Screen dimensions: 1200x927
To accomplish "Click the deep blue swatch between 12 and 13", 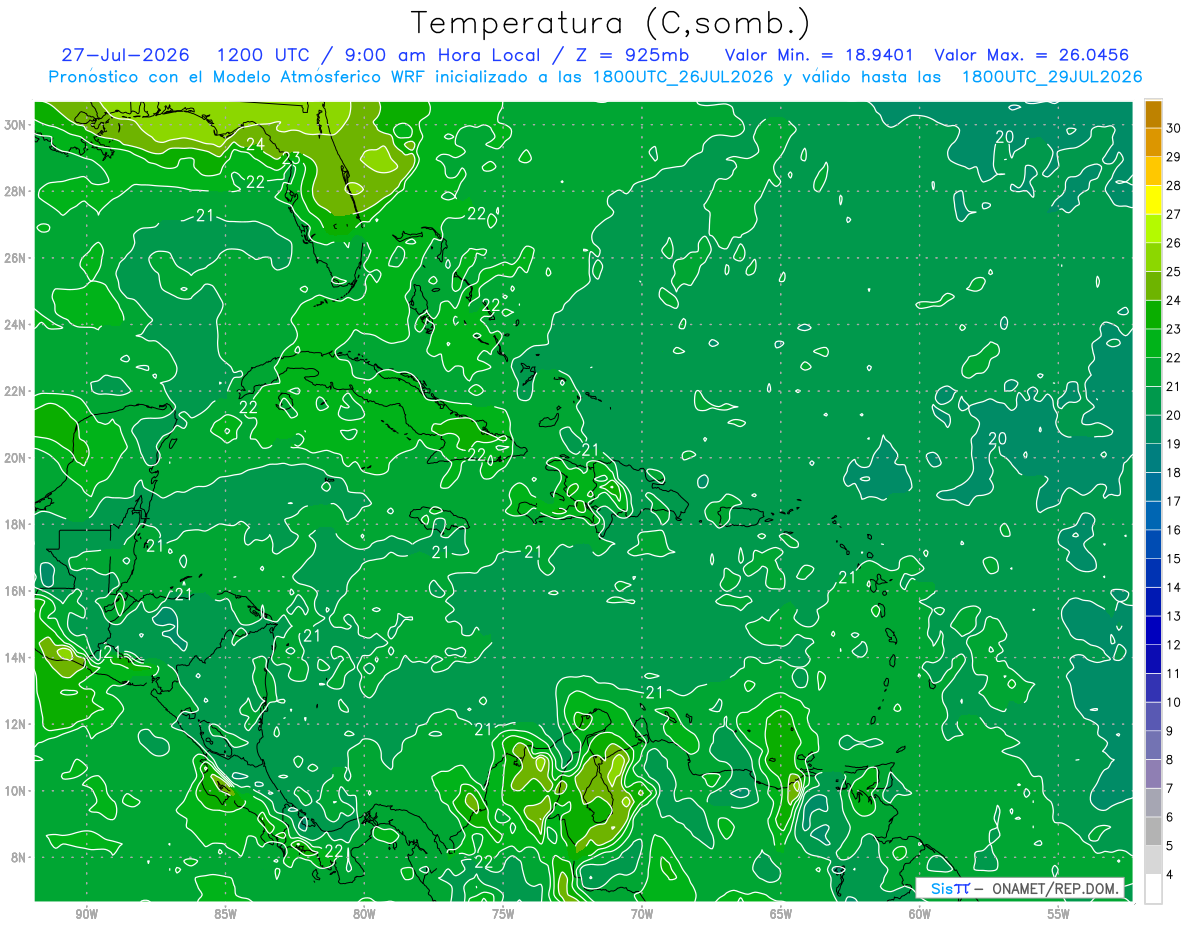I will click(1153, 630).
